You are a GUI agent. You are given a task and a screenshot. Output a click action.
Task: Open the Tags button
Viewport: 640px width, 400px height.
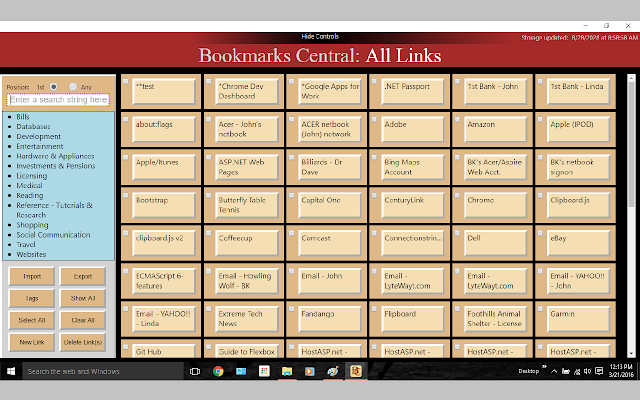coord(32,298)
